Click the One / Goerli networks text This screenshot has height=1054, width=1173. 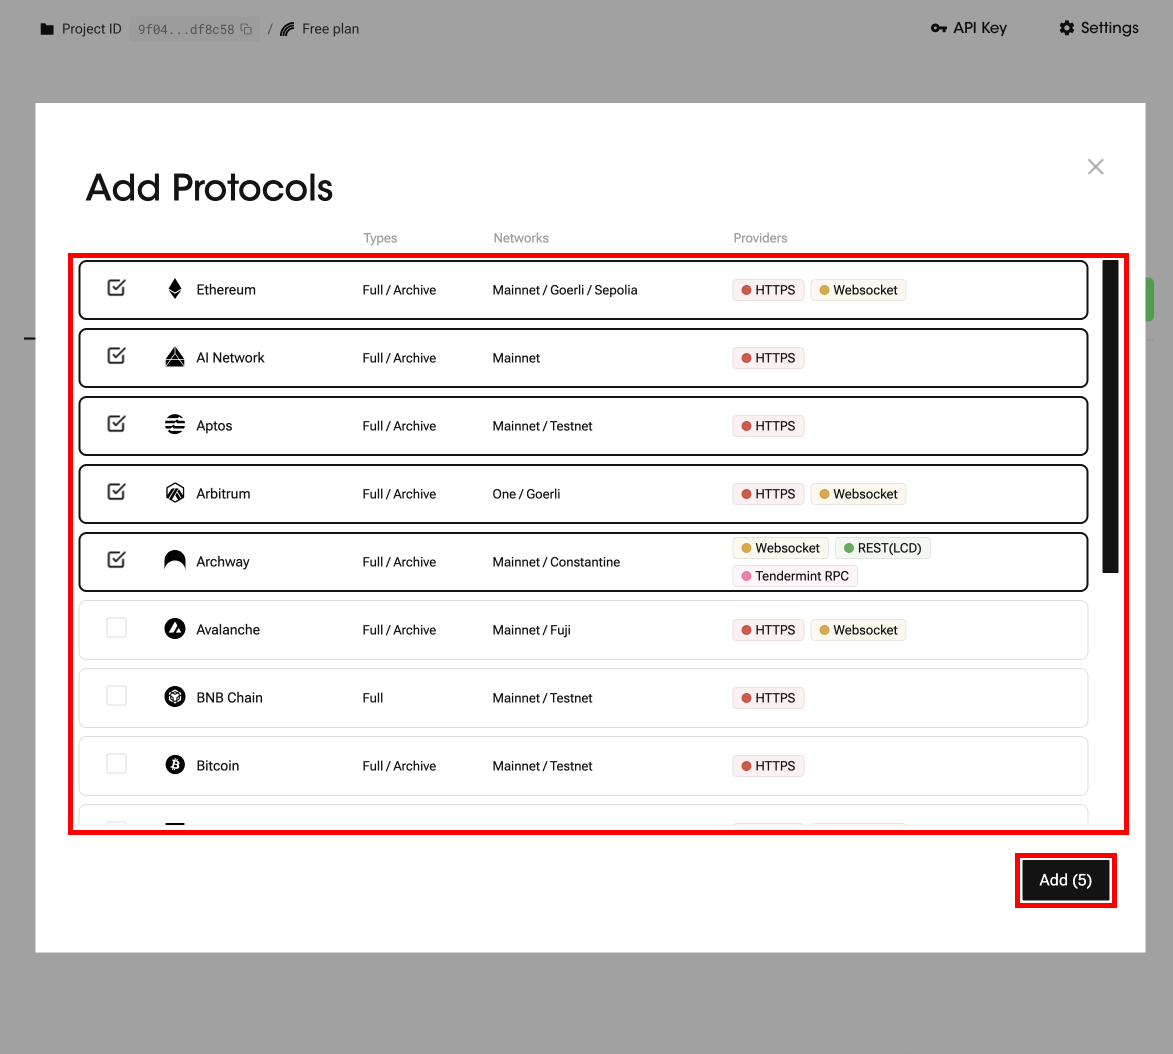(x=526, y=494)
